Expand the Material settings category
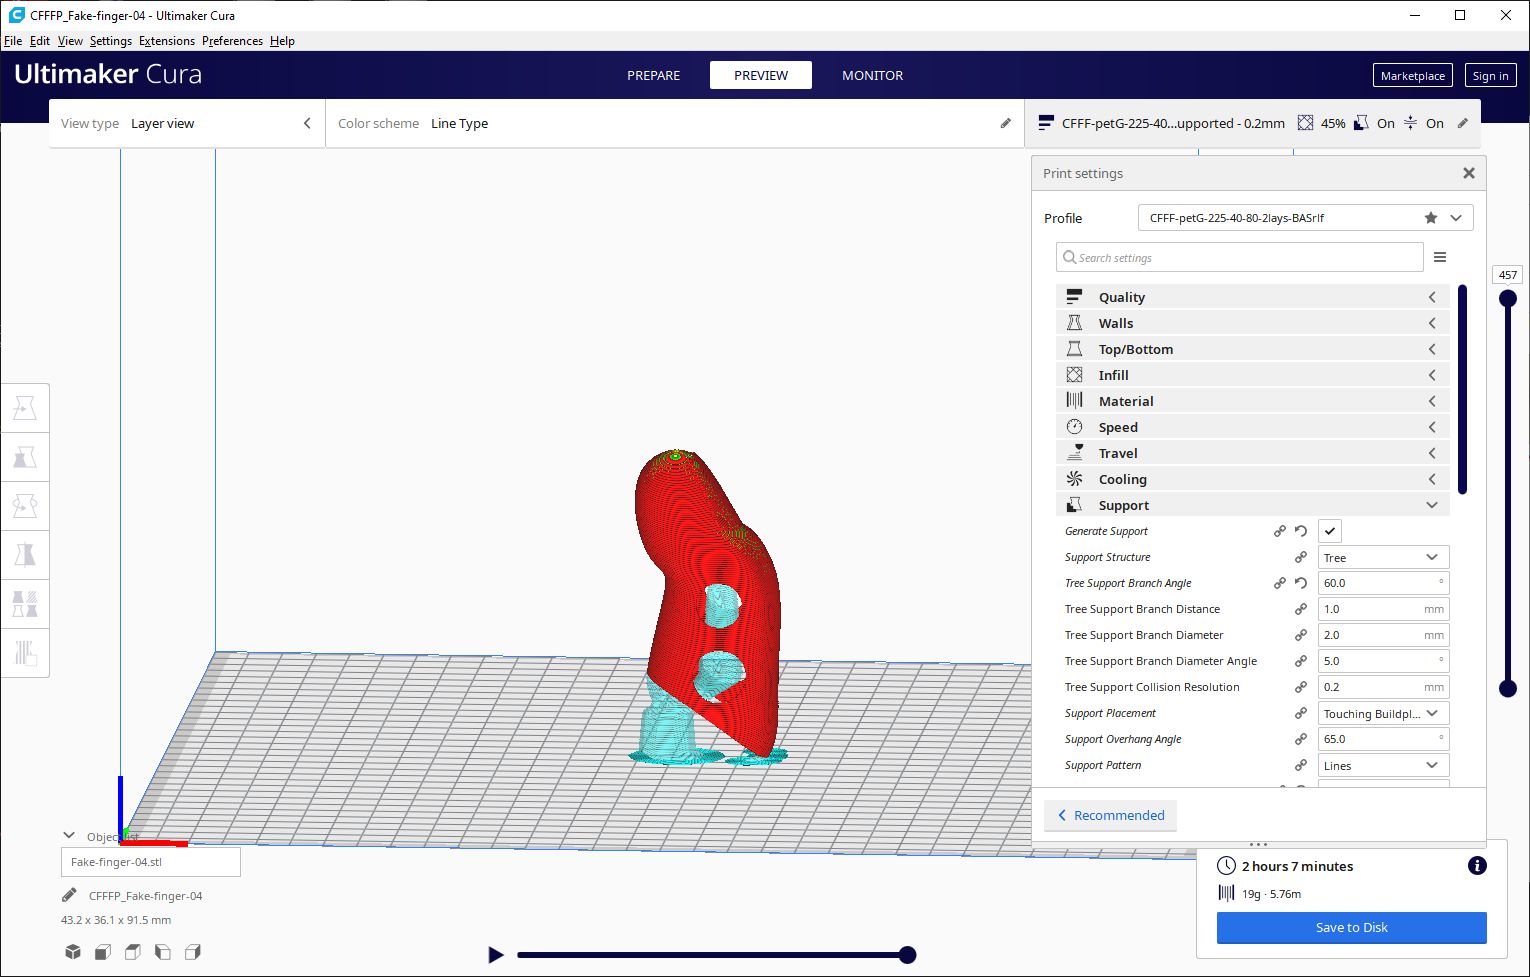 [x=1252, y=401]
